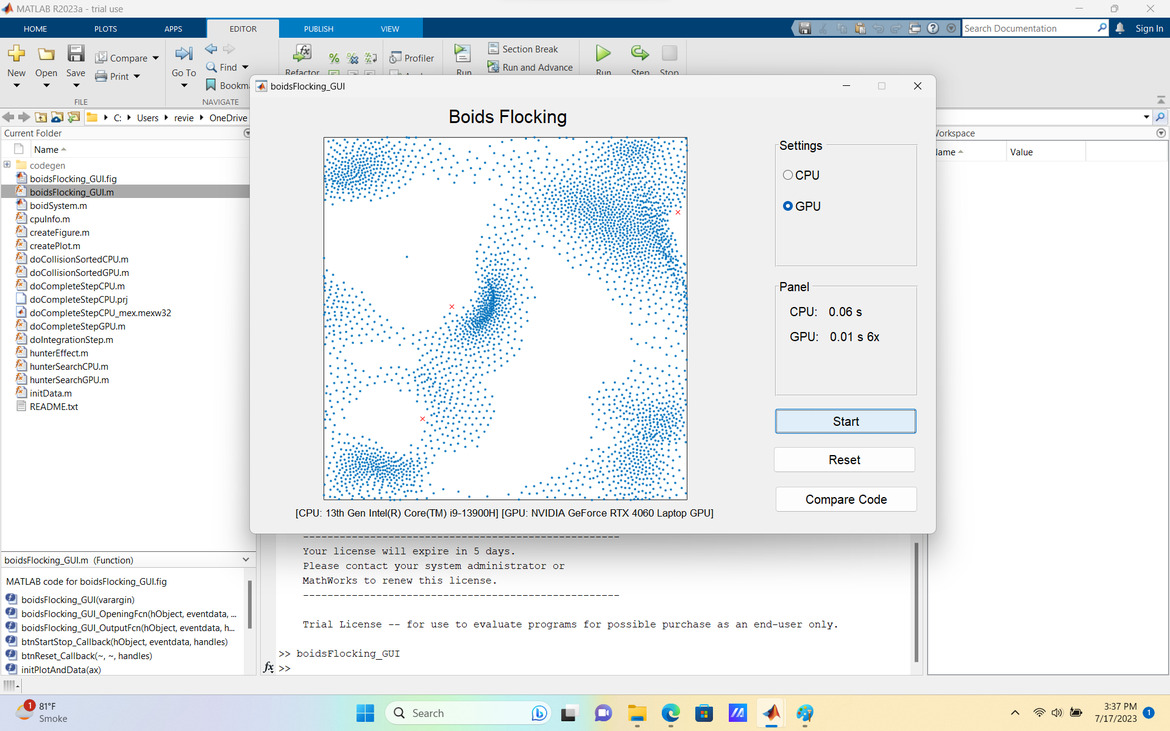Click the Find magnifier icon
This screenshot has width=1170, height=731.
[211, 67]
